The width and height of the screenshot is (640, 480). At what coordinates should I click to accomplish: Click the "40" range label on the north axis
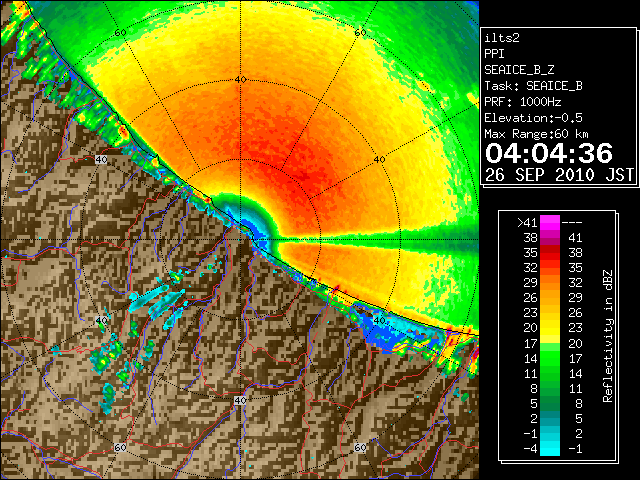(x=240, y=80)
